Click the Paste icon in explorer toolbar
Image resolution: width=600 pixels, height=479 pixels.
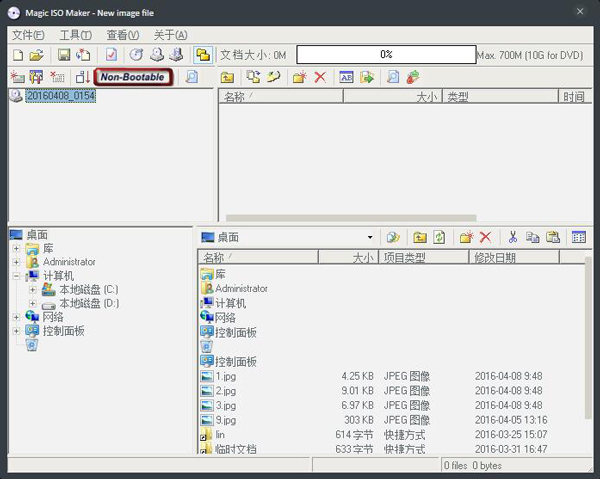553,238
